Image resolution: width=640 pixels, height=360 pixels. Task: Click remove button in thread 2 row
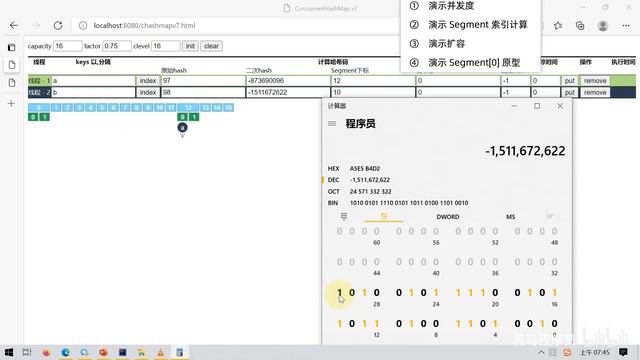click(595, 92)
